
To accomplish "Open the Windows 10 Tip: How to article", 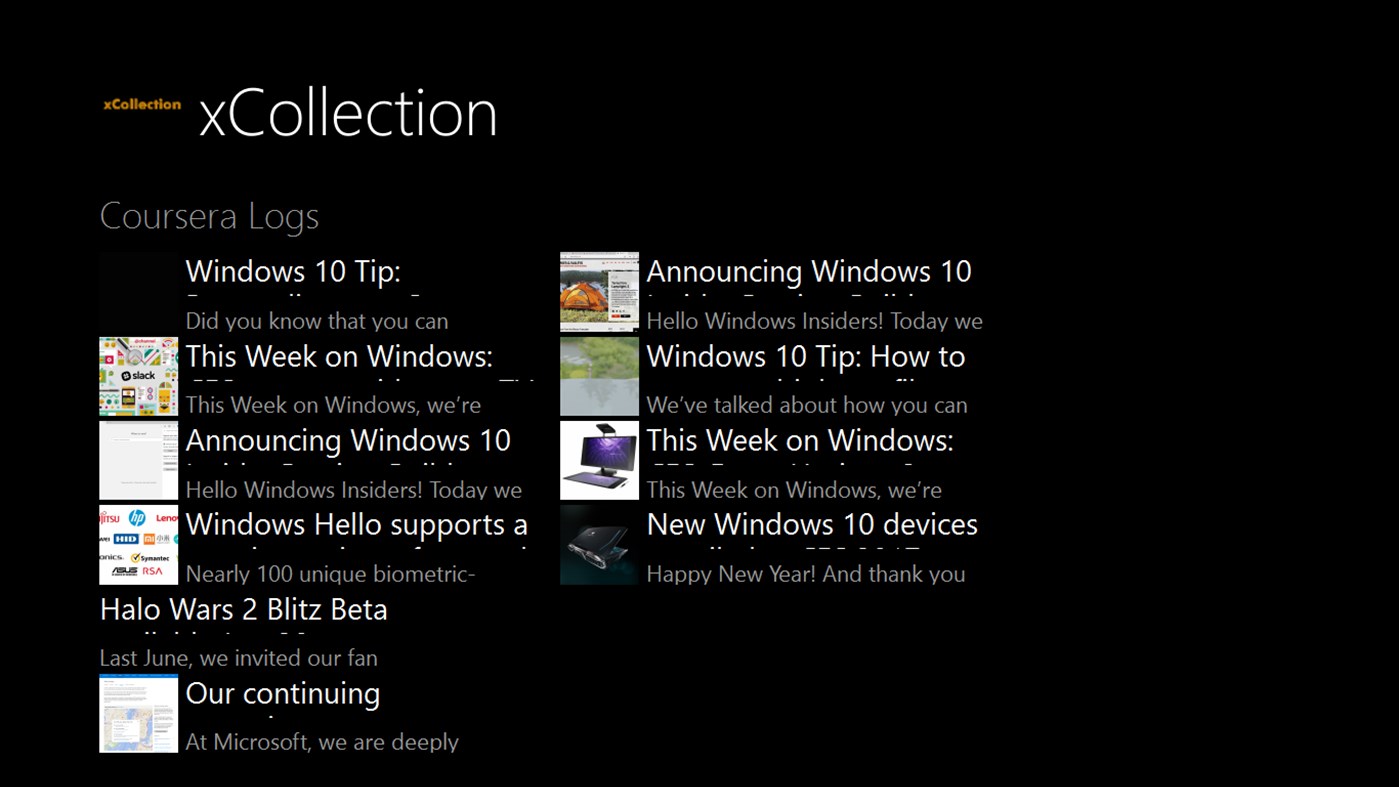I will click(x=805, y=356).
